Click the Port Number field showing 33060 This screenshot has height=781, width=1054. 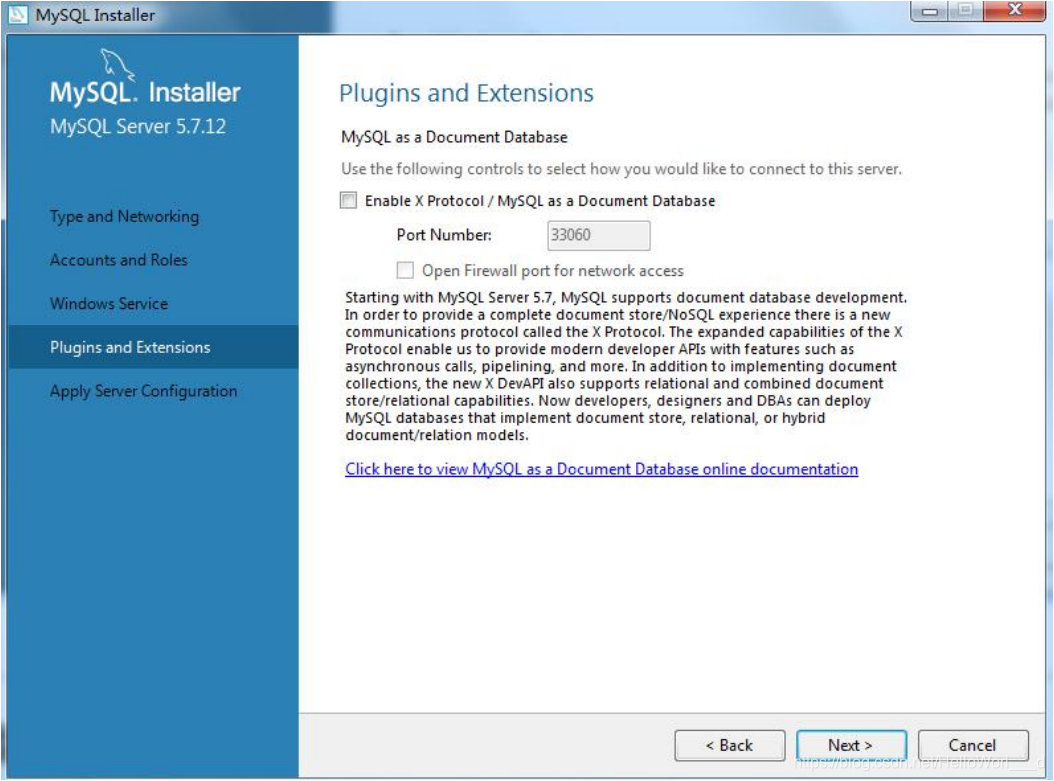598,235
